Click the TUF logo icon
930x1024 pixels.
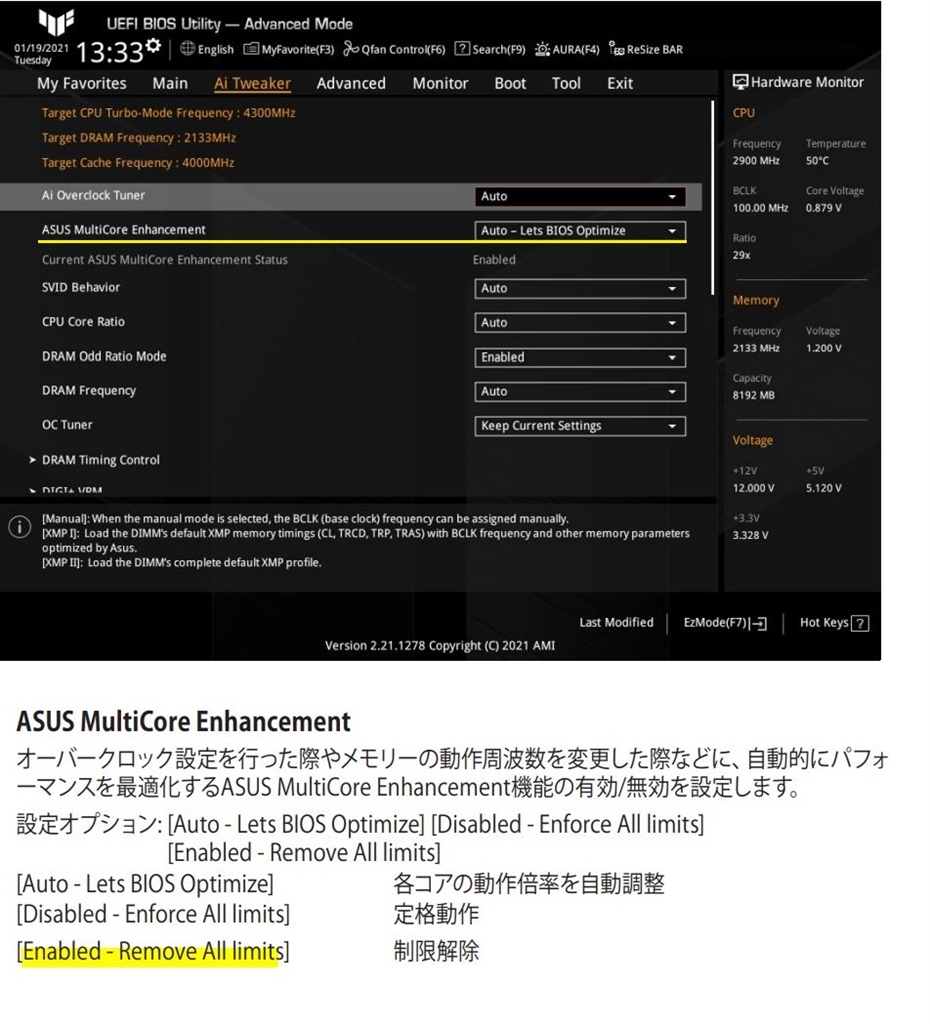[56, 22]
